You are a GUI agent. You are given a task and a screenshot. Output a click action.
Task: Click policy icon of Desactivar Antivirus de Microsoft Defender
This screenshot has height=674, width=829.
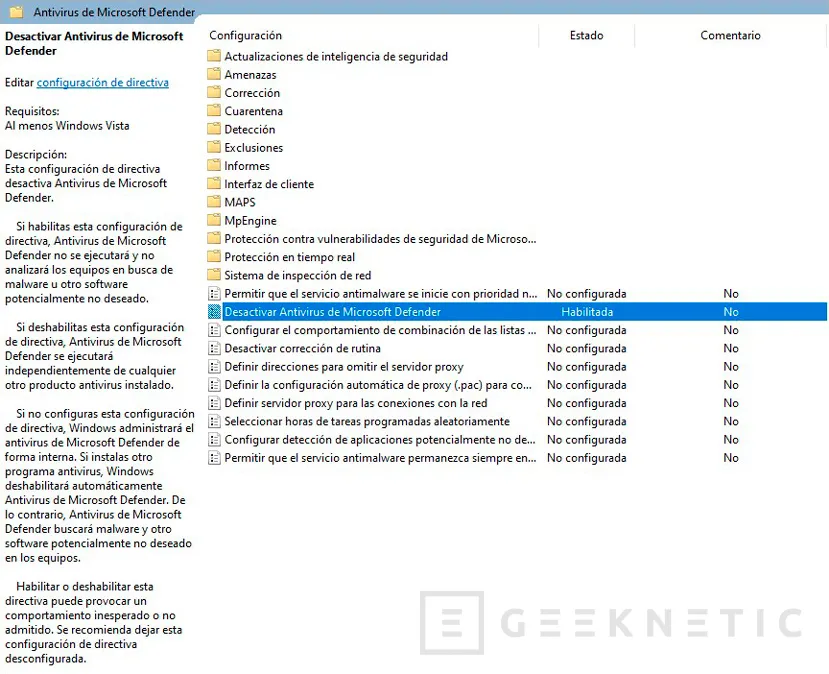214,312
